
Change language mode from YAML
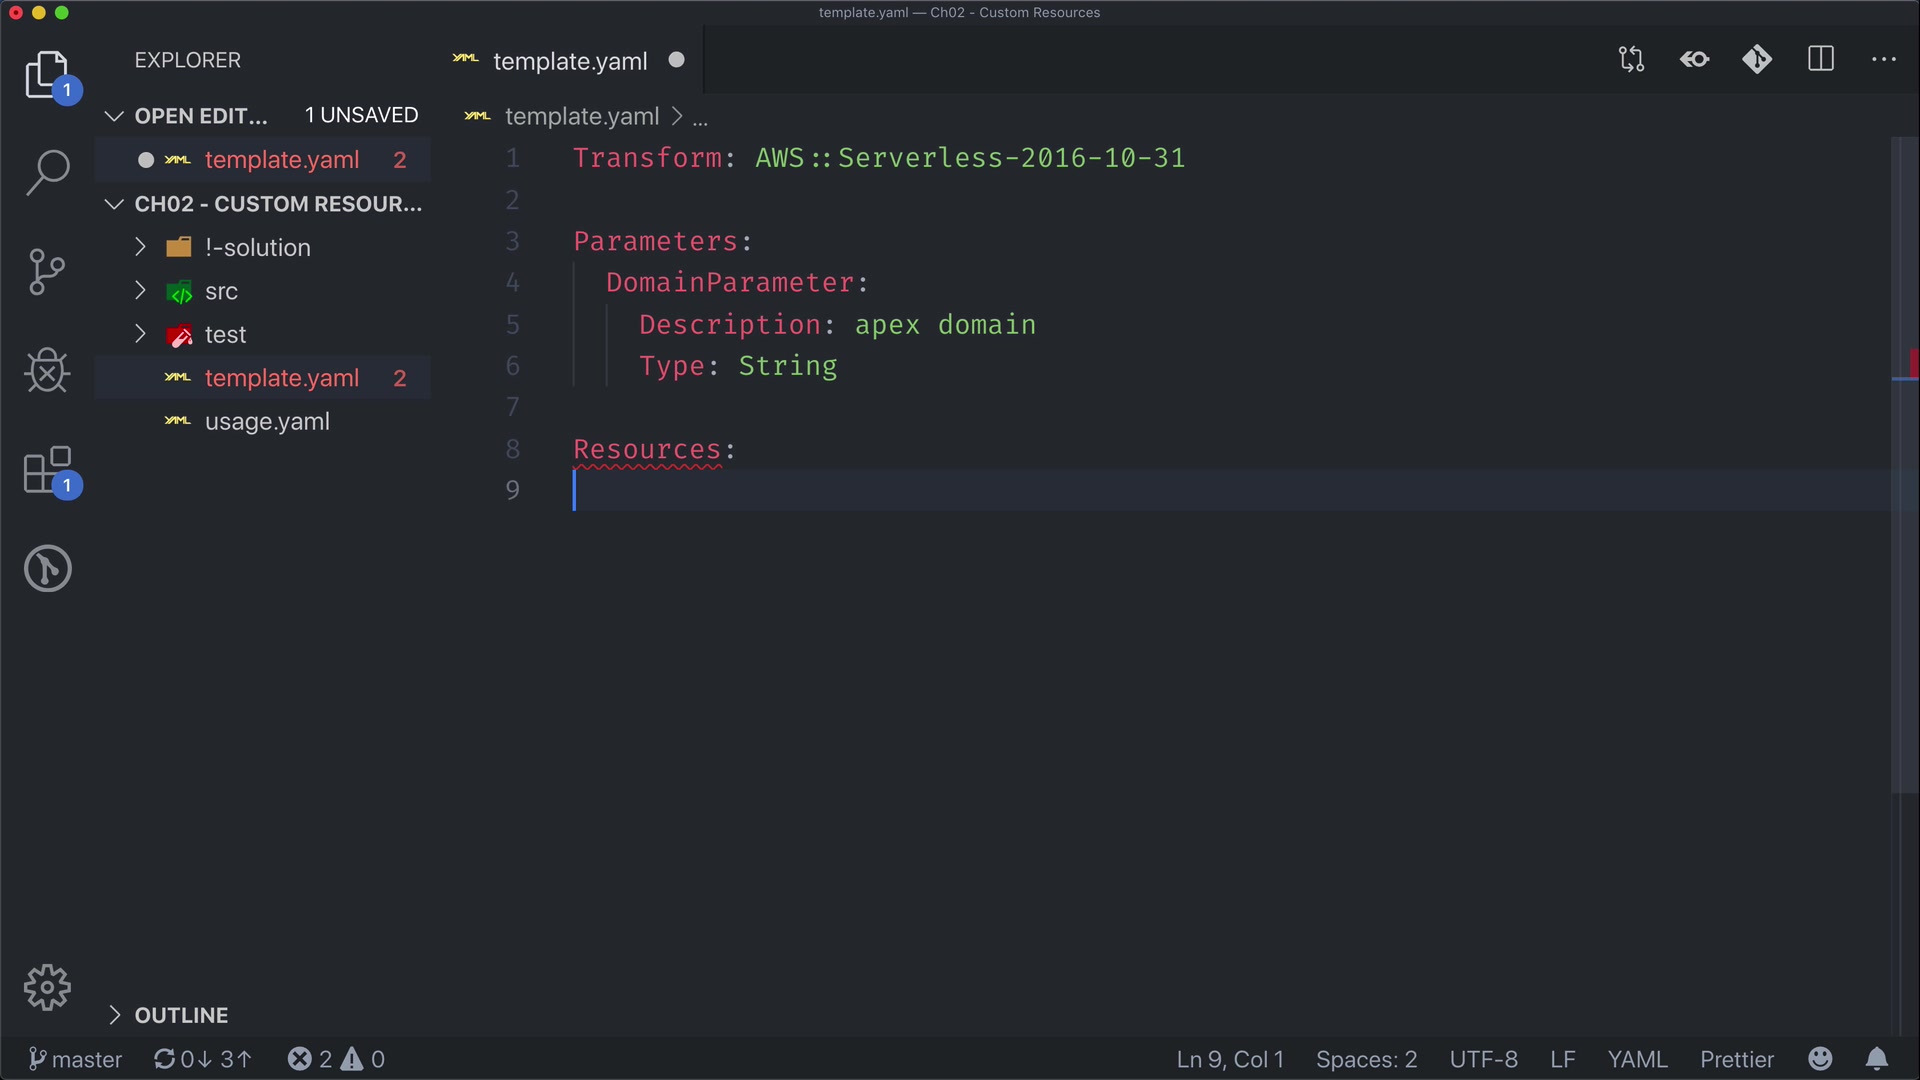pyautogui.click(x=1637, y=1059)
